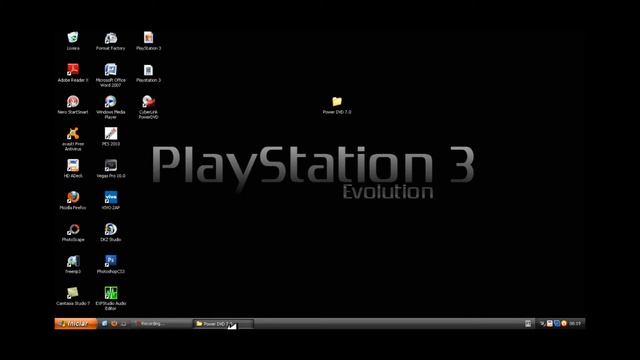Click the blue quick launch icon by Iniciar

point(104,324)
